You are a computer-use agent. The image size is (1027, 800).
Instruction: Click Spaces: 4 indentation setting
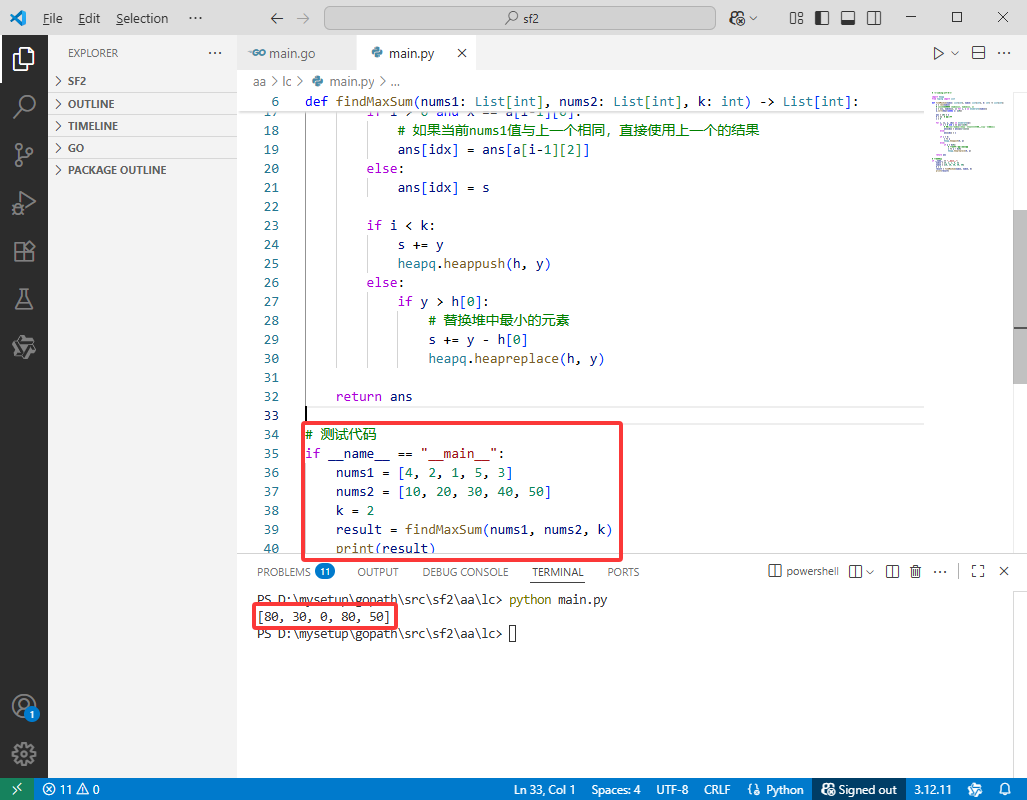(x=616, y=790)
